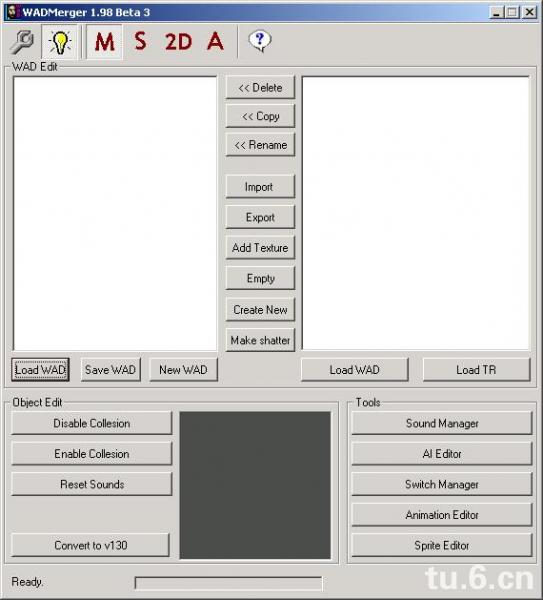Click the Load TR button
The height and width of the screenshot is (600, 543).
[476, 370]
